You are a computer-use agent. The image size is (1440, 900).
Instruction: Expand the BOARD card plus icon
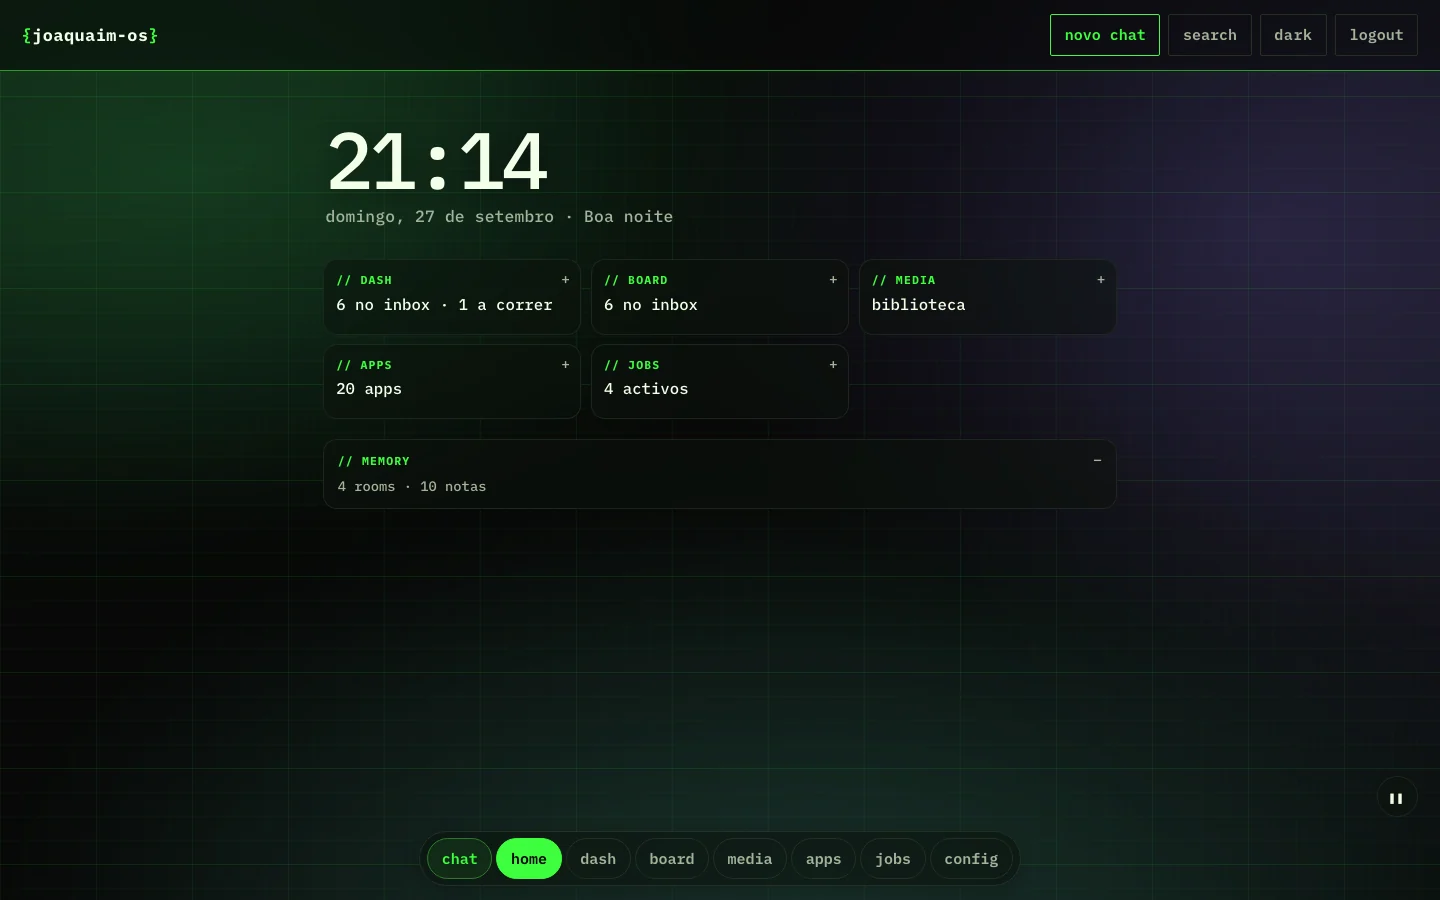click(x=833, y=280)
